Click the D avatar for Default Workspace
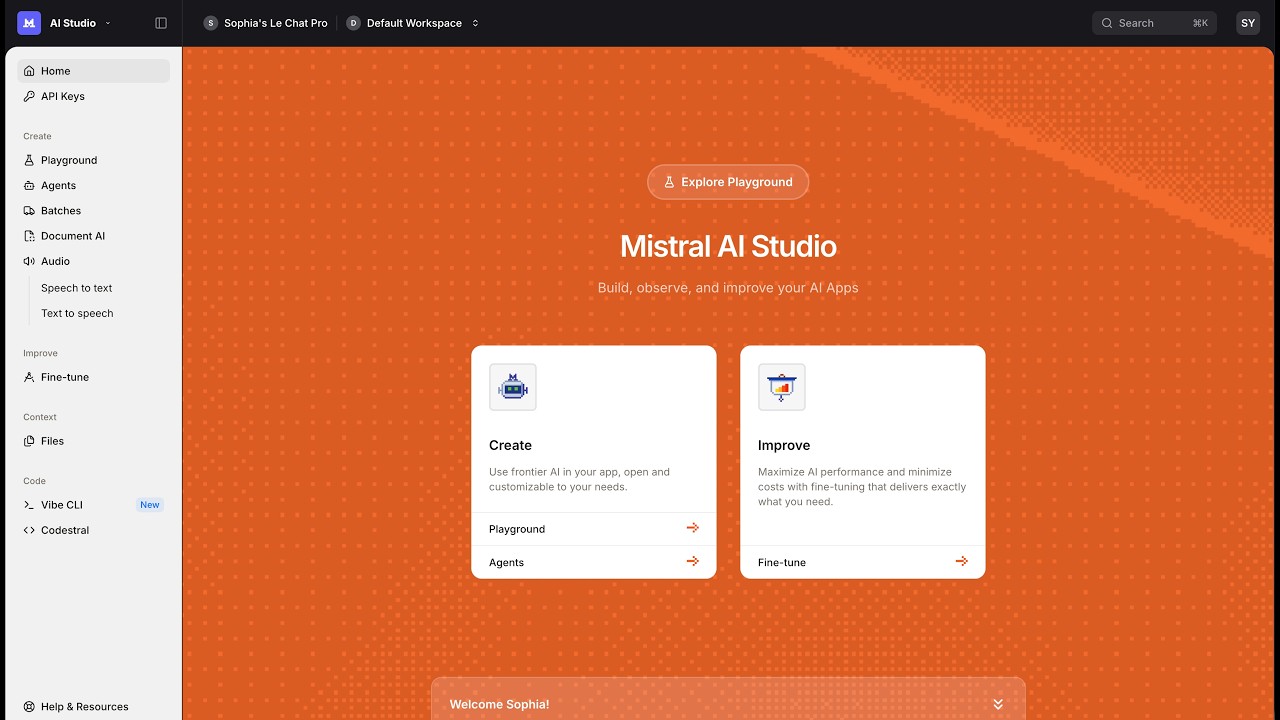The image size is (1280, 720). (353, 23)
